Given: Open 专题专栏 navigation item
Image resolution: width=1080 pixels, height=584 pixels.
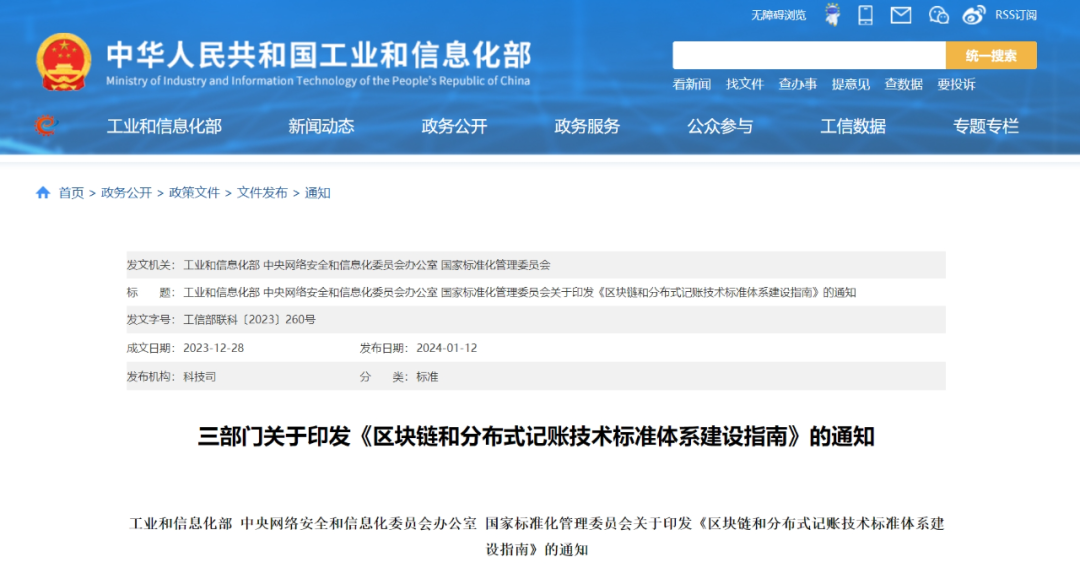Looking at the screenshot, I should tap(985, 126).
